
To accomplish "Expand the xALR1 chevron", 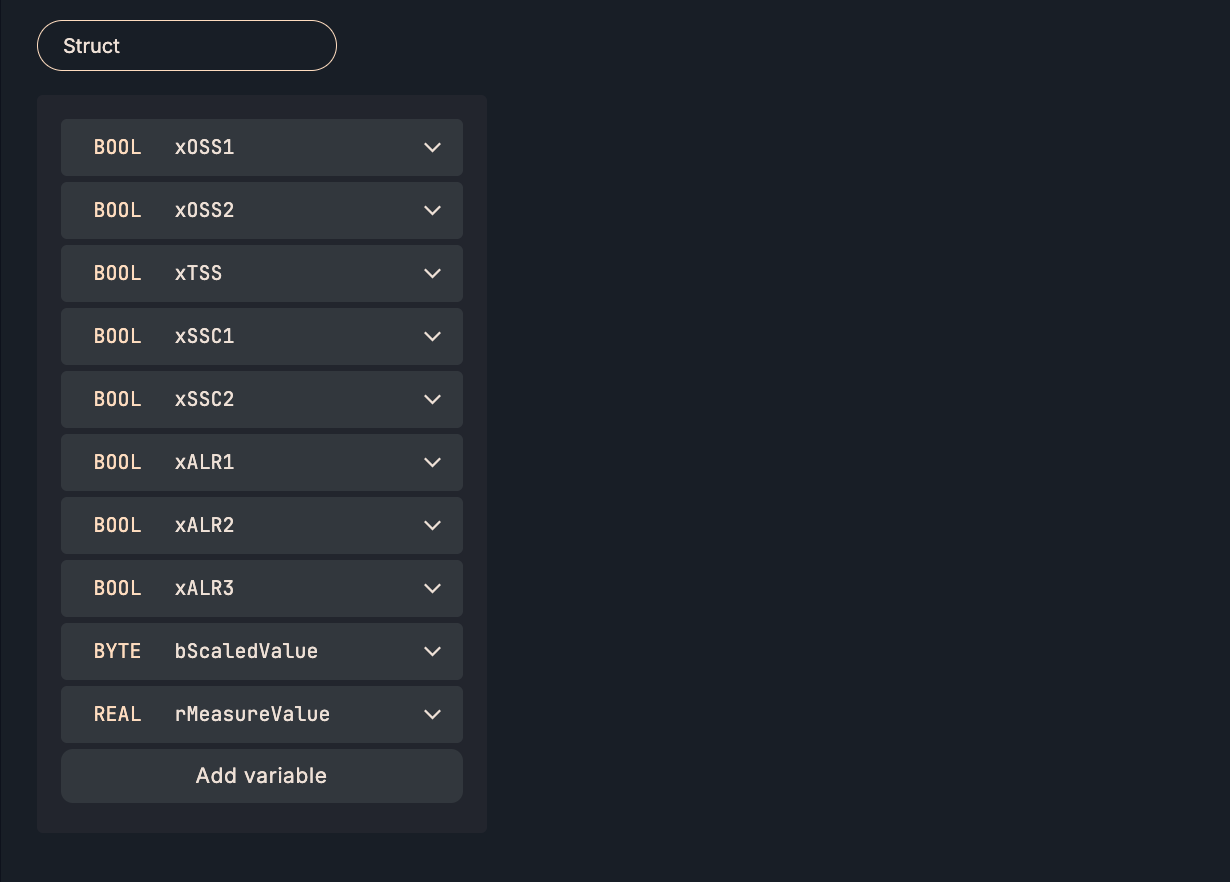I will pos(432,463).
